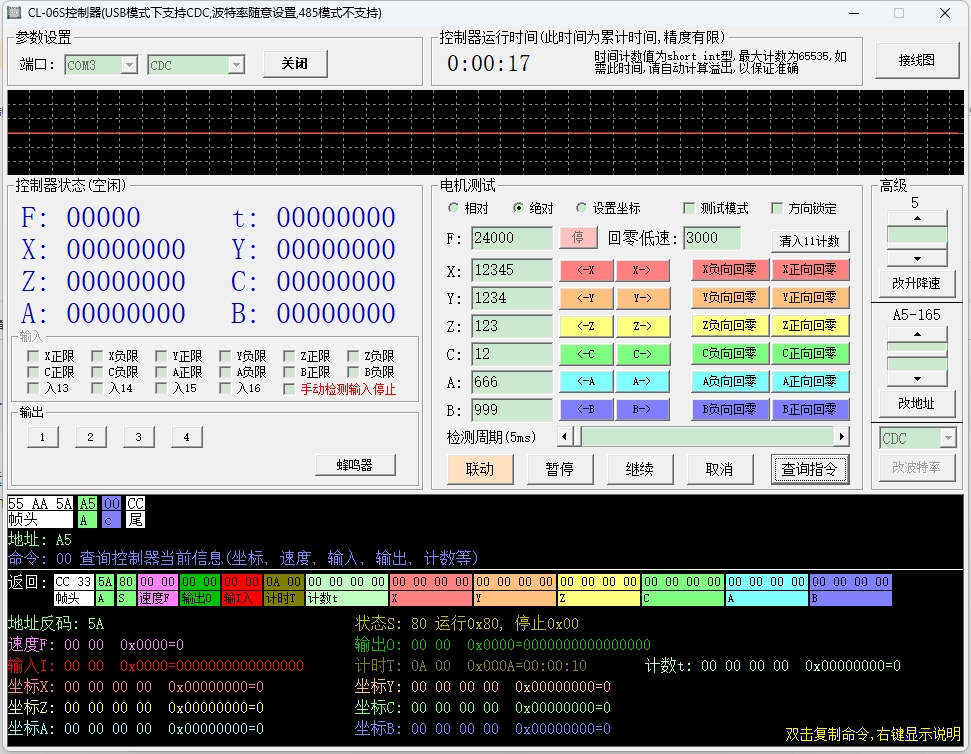The width and height of the screenshot is (971, 754).
Task: Open the COM3 port dropdown
Action: [129, 65]
